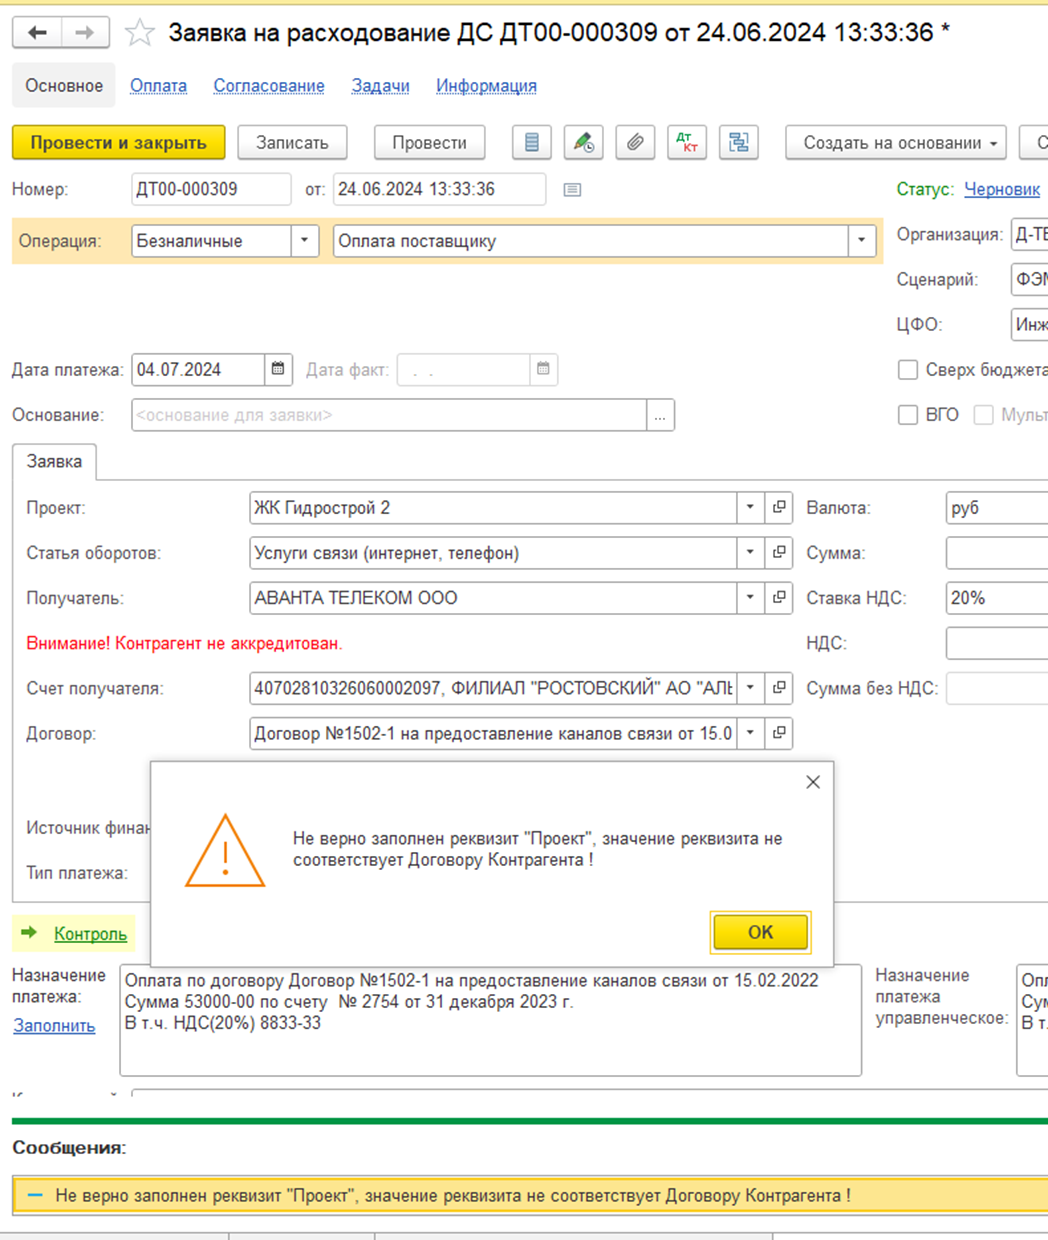Open calendar picker for Дата платежа

tap(278, 369)
